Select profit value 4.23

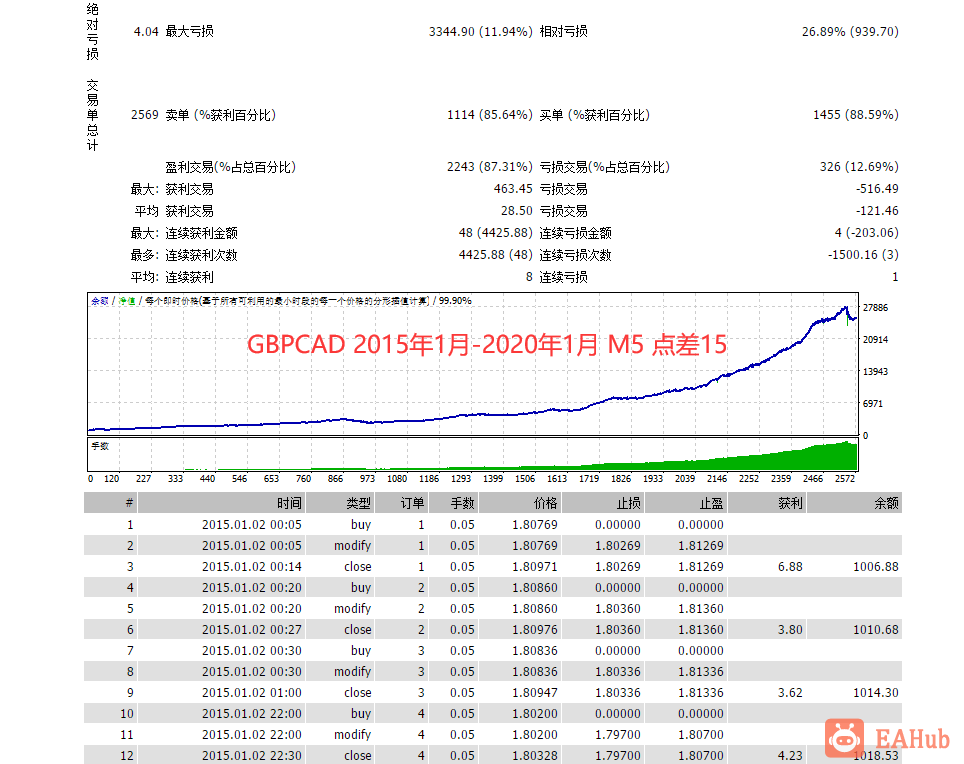click(790, 755)
